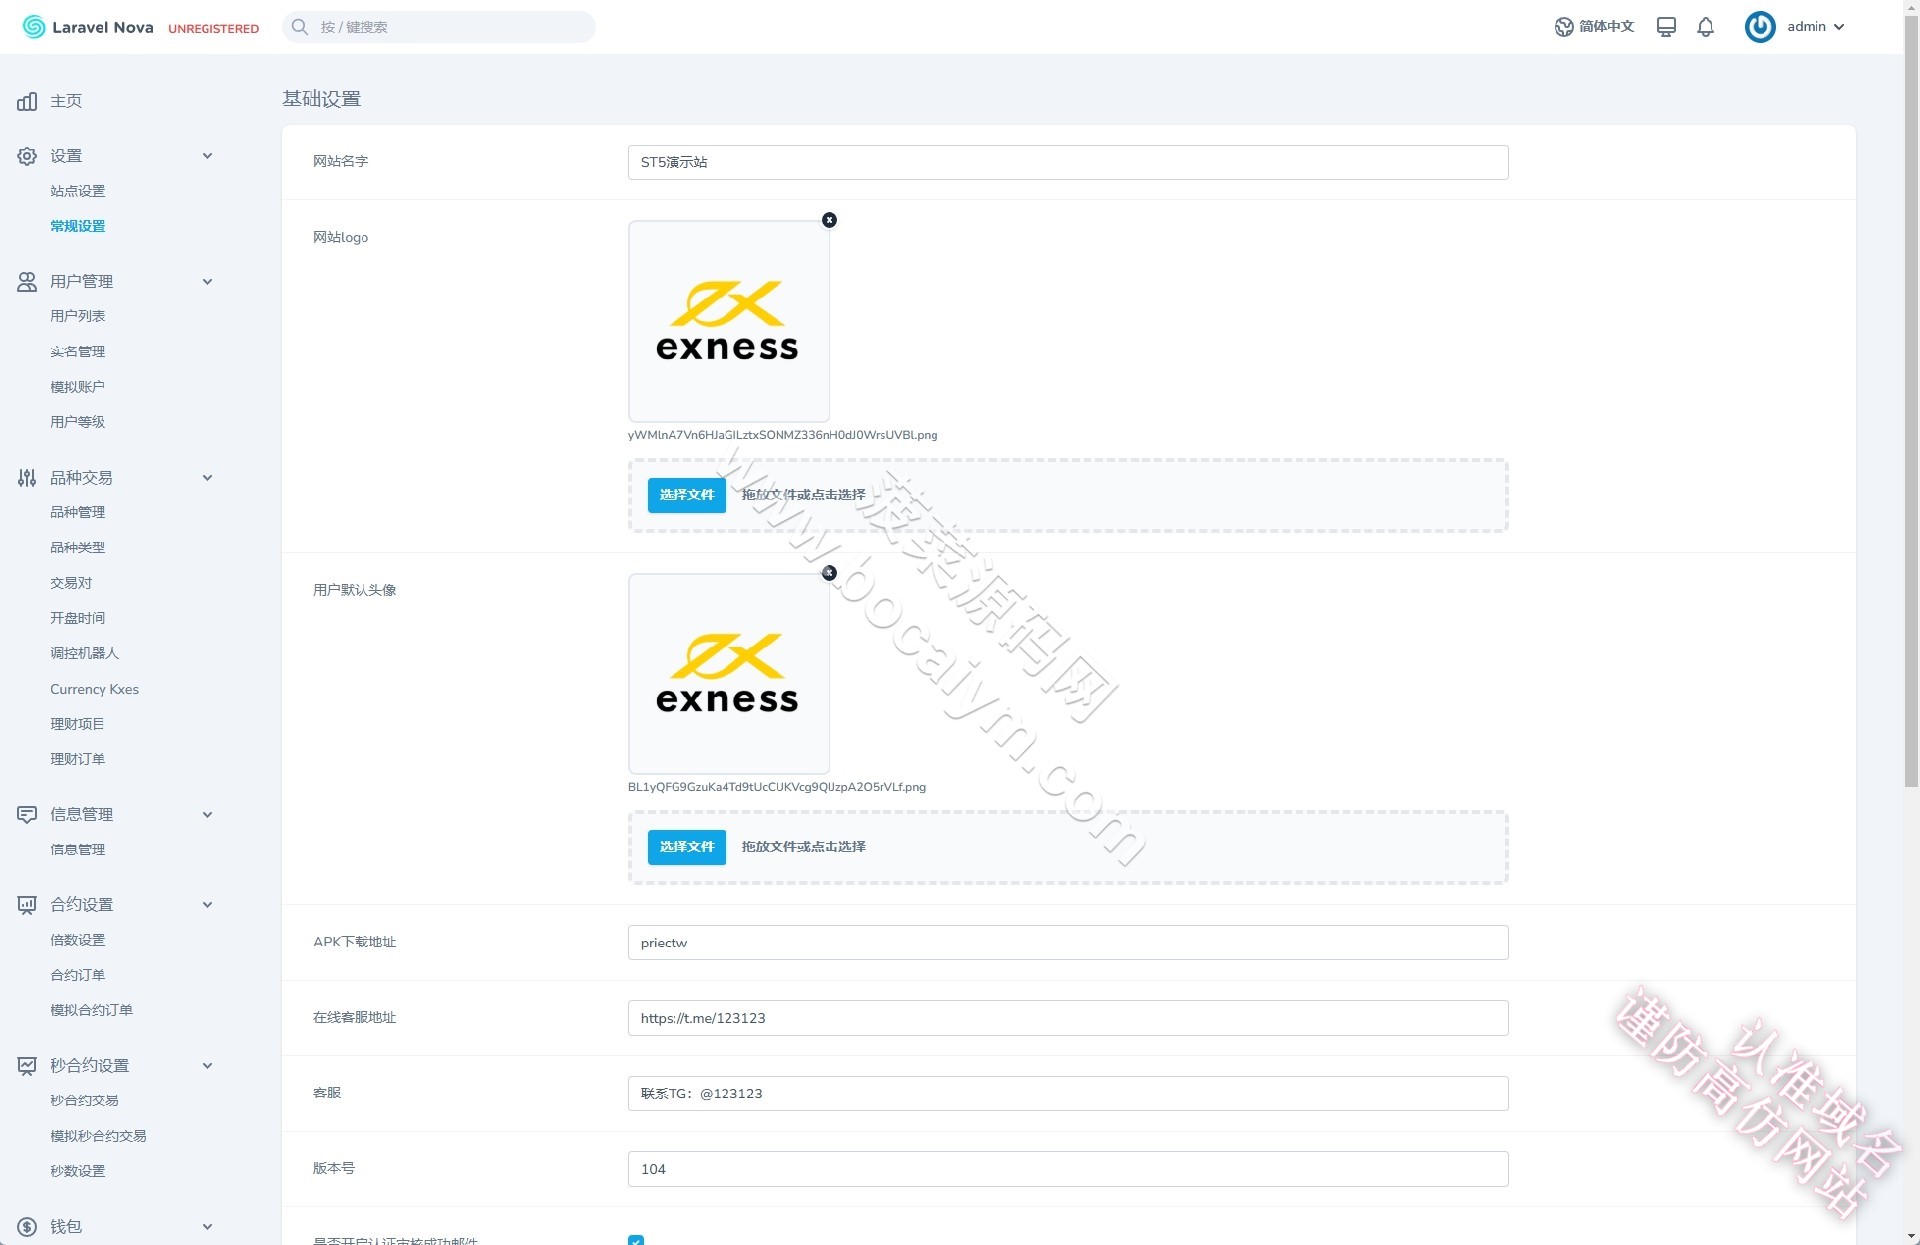This screenshot has width=1920, height=1245.
Task: Open 理财项目 in the sidebar
Action: click(78, 724)
